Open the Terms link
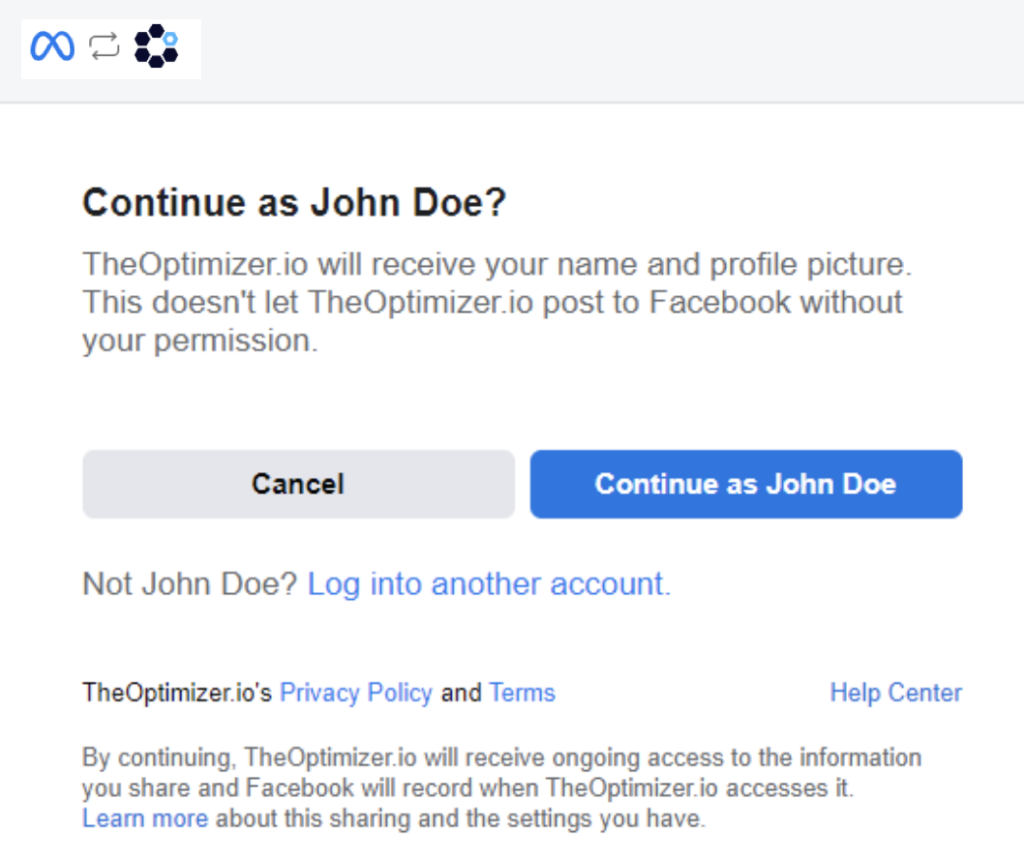 [x=522, y=692]
